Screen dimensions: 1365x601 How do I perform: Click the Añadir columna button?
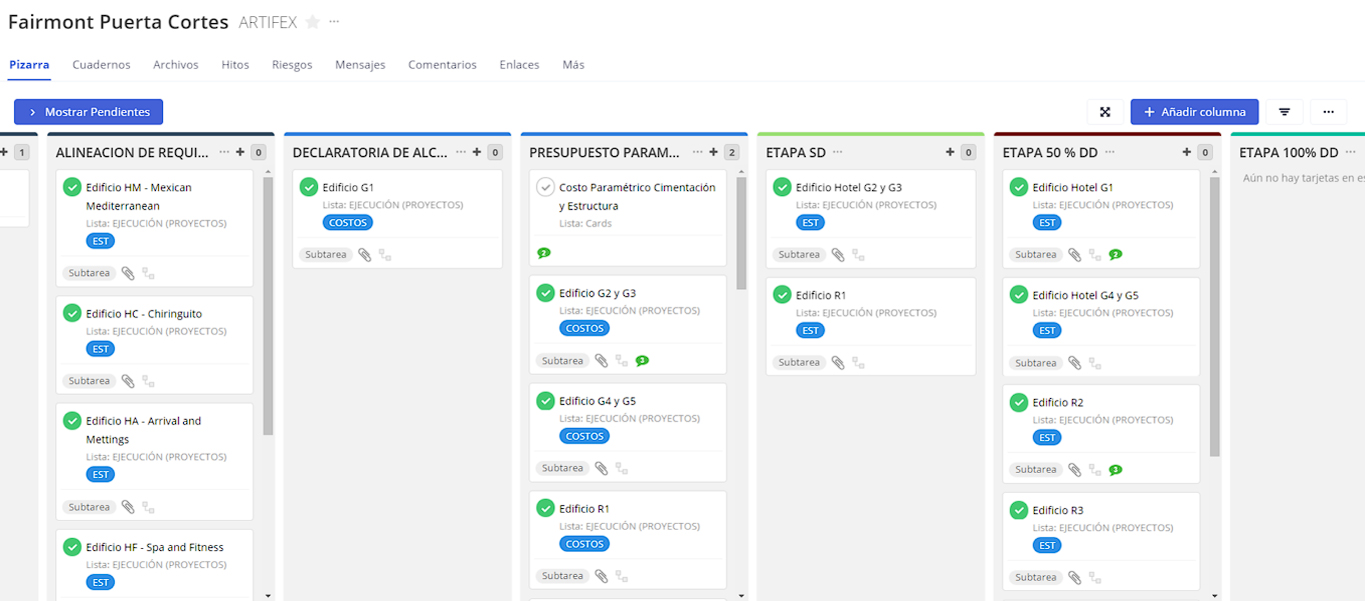[x=1194, y=112]
